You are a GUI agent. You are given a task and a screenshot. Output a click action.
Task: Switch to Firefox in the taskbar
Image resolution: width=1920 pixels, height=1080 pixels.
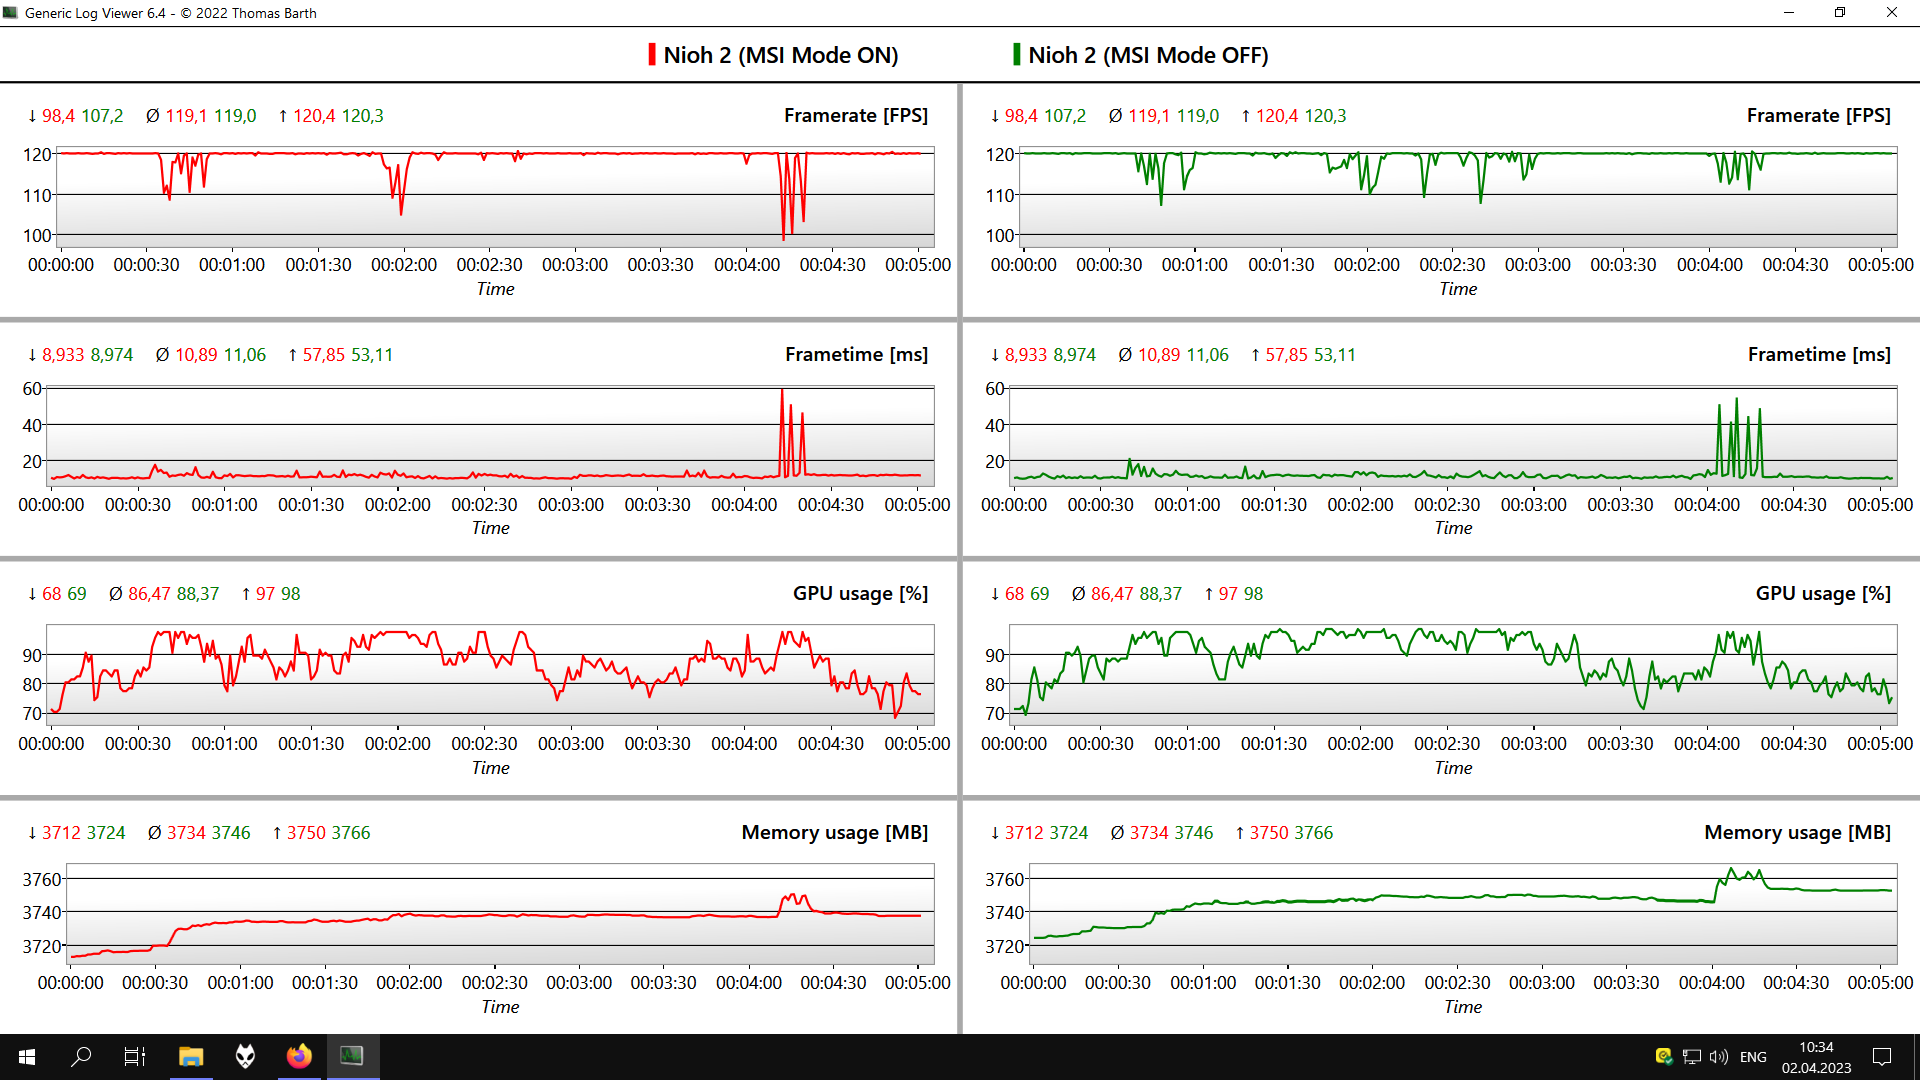click(x=299, y=1056)
